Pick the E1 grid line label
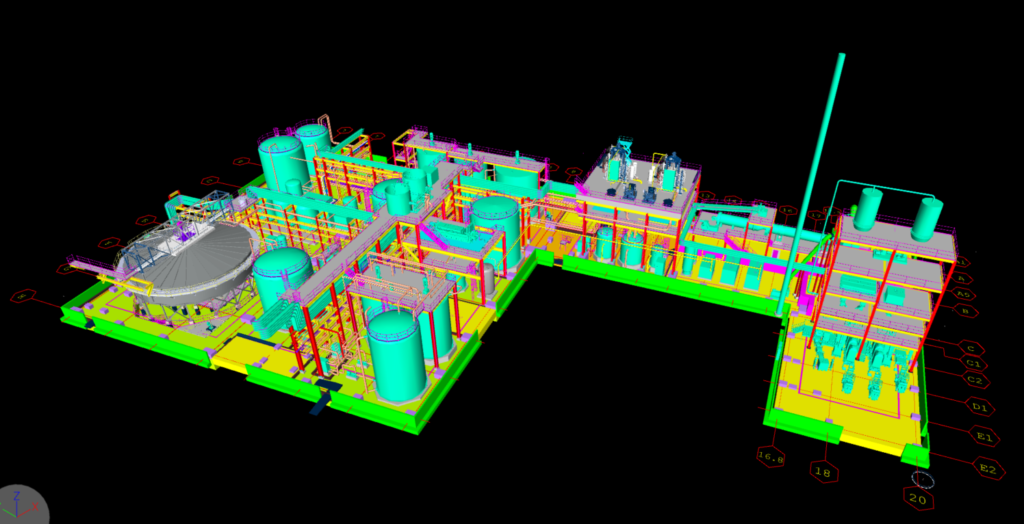Image resolution: width=1024 pixels, height=524 pixels. 984,436
